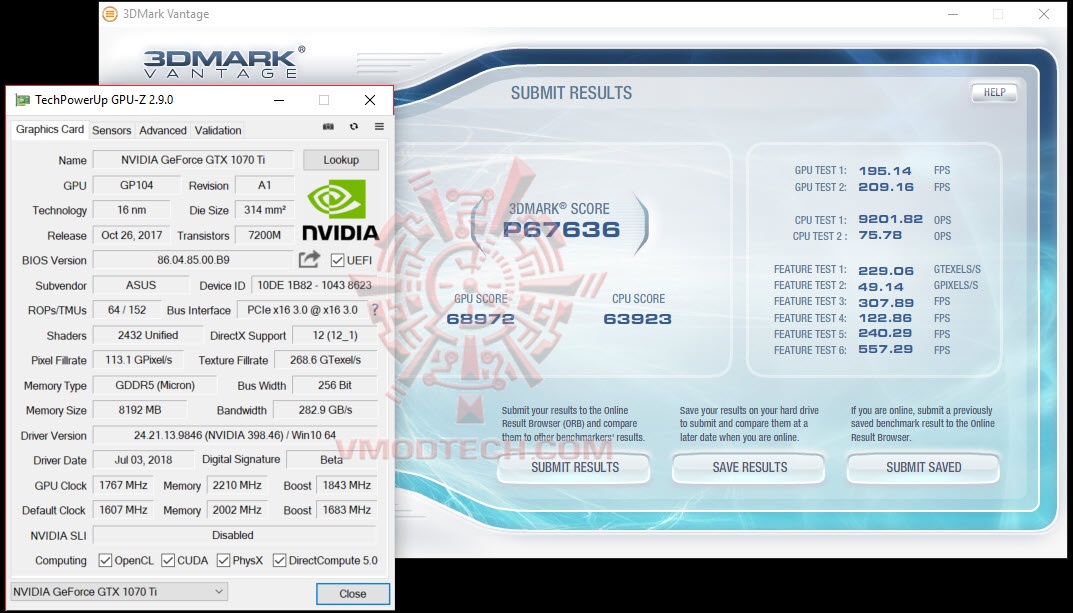Click the Lookup button
Image resolution: width=1073 pixels, height=613 pixels.
pos(341,160)
